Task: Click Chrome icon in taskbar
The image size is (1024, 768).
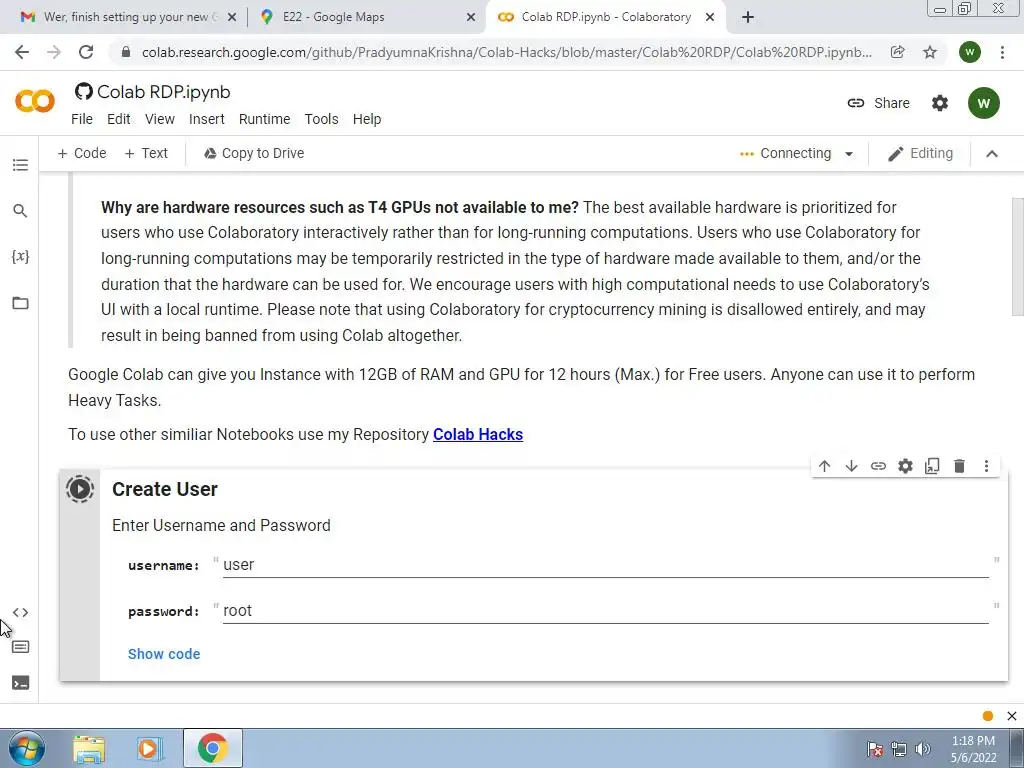Action: click(x=213, y=748)
